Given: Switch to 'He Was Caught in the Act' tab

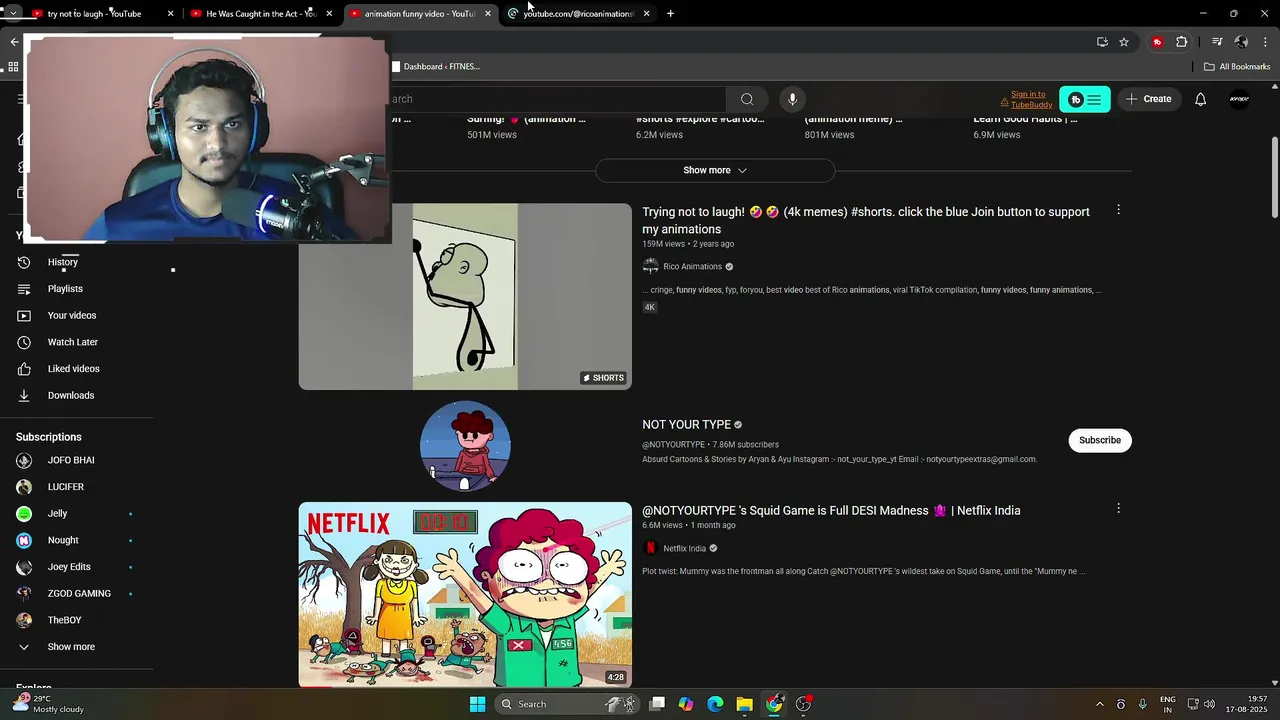Looking at the screenshot, I should point(260,14).
